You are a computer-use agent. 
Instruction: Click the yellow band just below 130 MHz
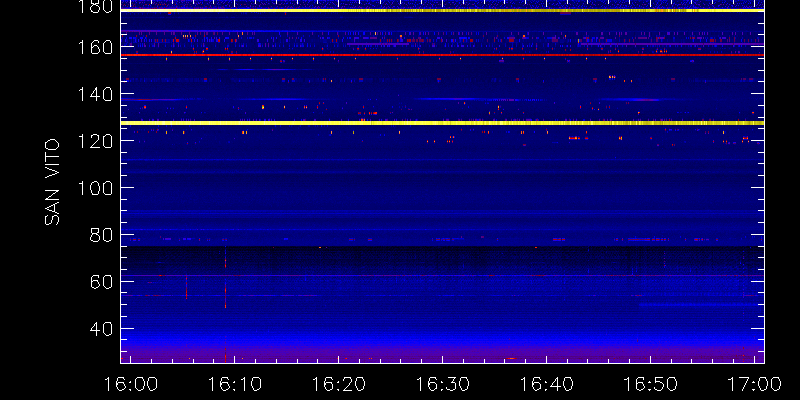click(x=442, y=123)
